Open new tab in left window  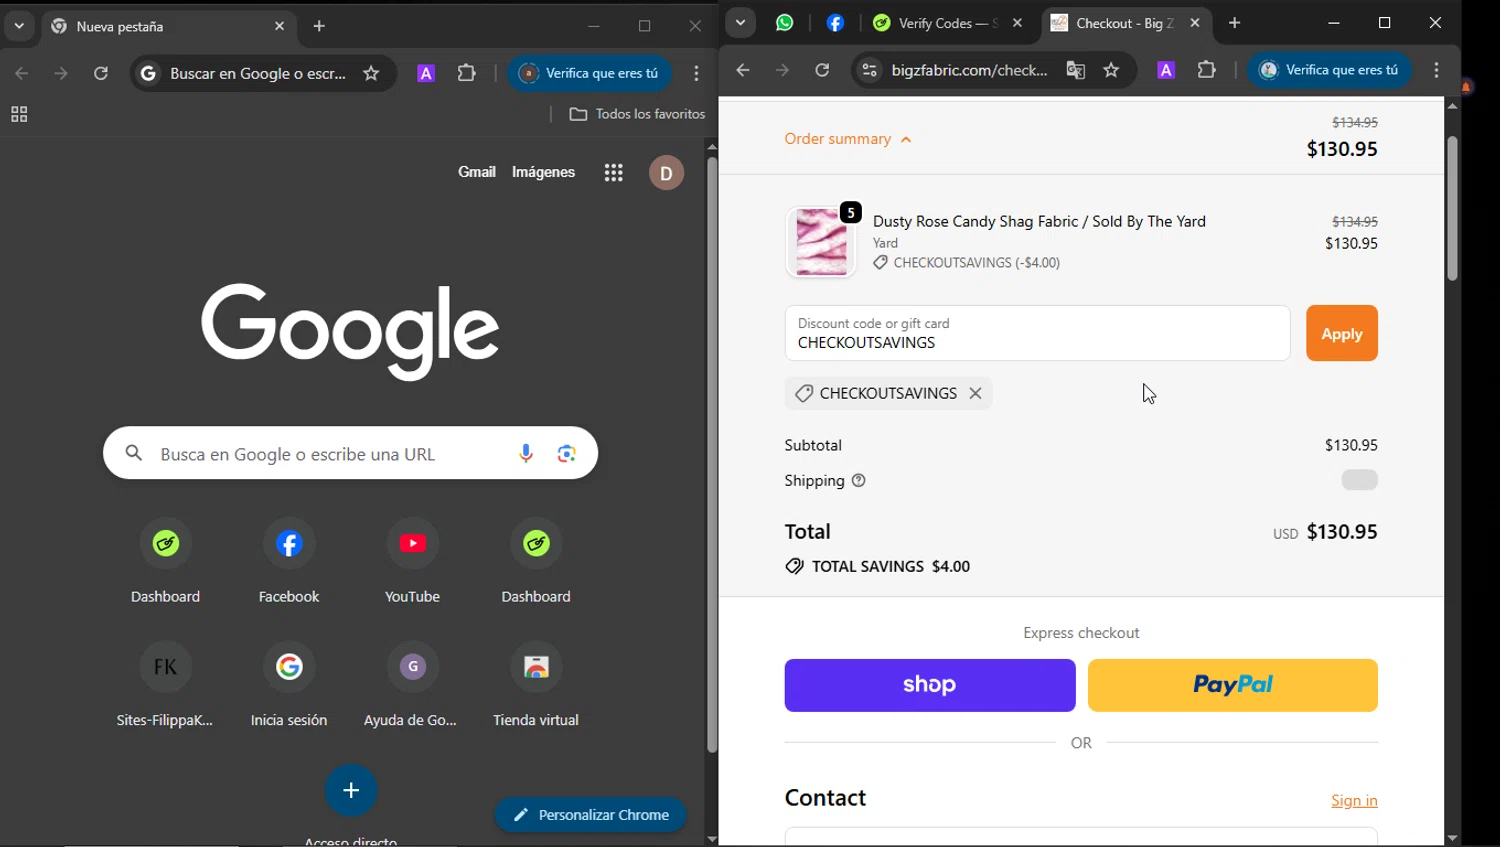click(319, 27)
